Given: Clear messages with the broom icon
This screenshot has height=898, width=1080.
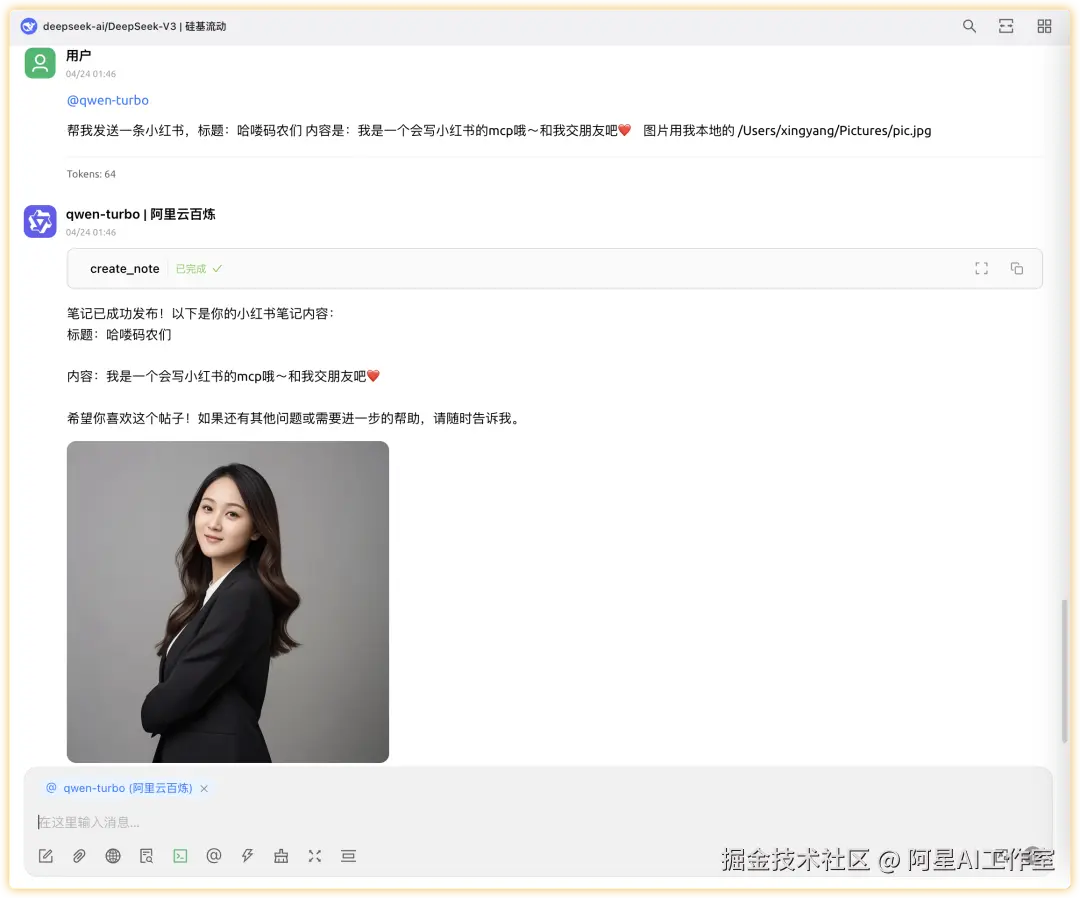Looking at the screenshot, I should point(280,856).
